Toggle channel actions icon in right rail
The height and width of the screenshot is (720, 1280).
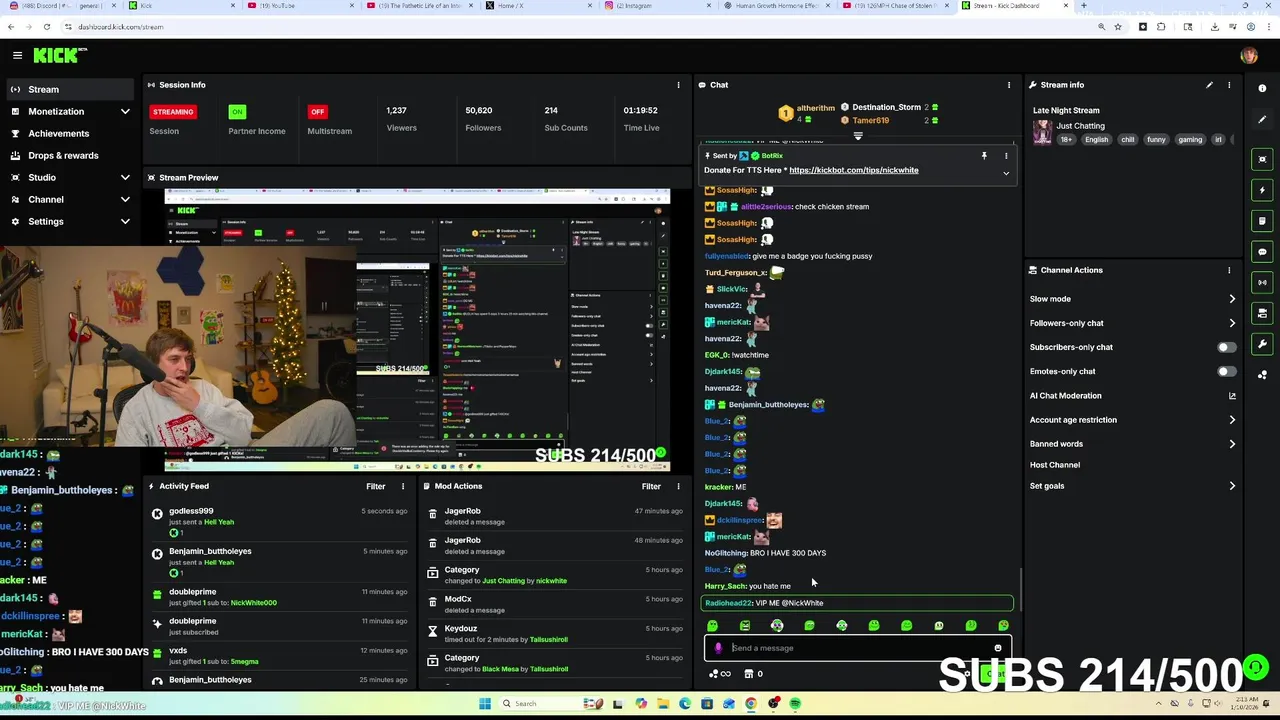[x=1262, y=314]
